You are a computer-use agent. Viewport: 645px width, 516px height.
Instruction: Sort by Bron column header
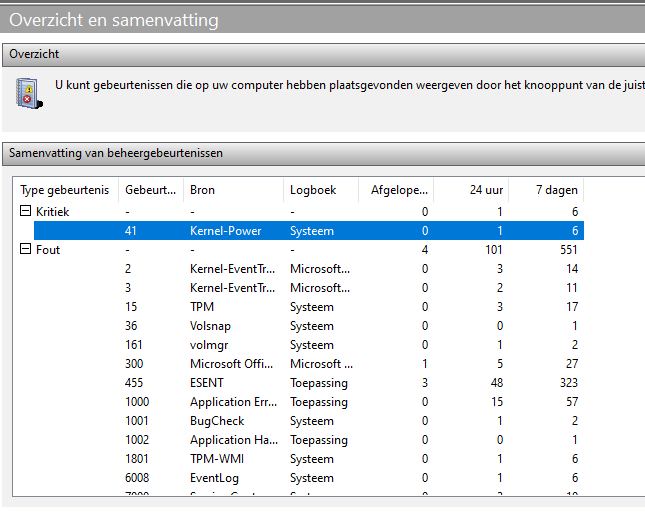pos(233,190)
